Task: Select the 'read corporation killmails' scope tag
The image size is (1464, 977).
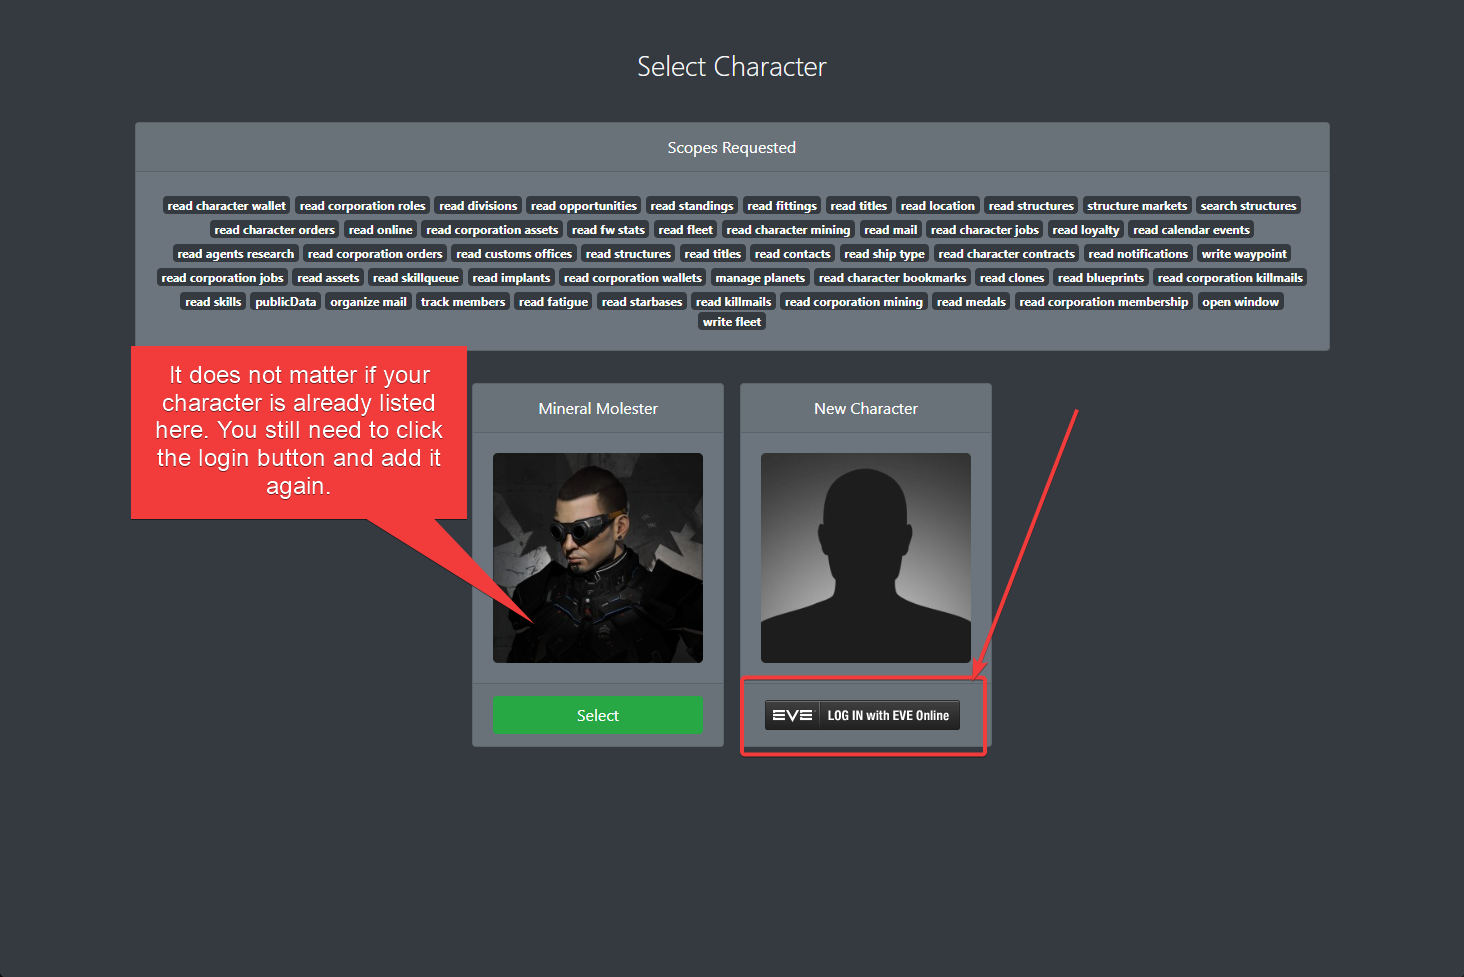Action: 1230,277
